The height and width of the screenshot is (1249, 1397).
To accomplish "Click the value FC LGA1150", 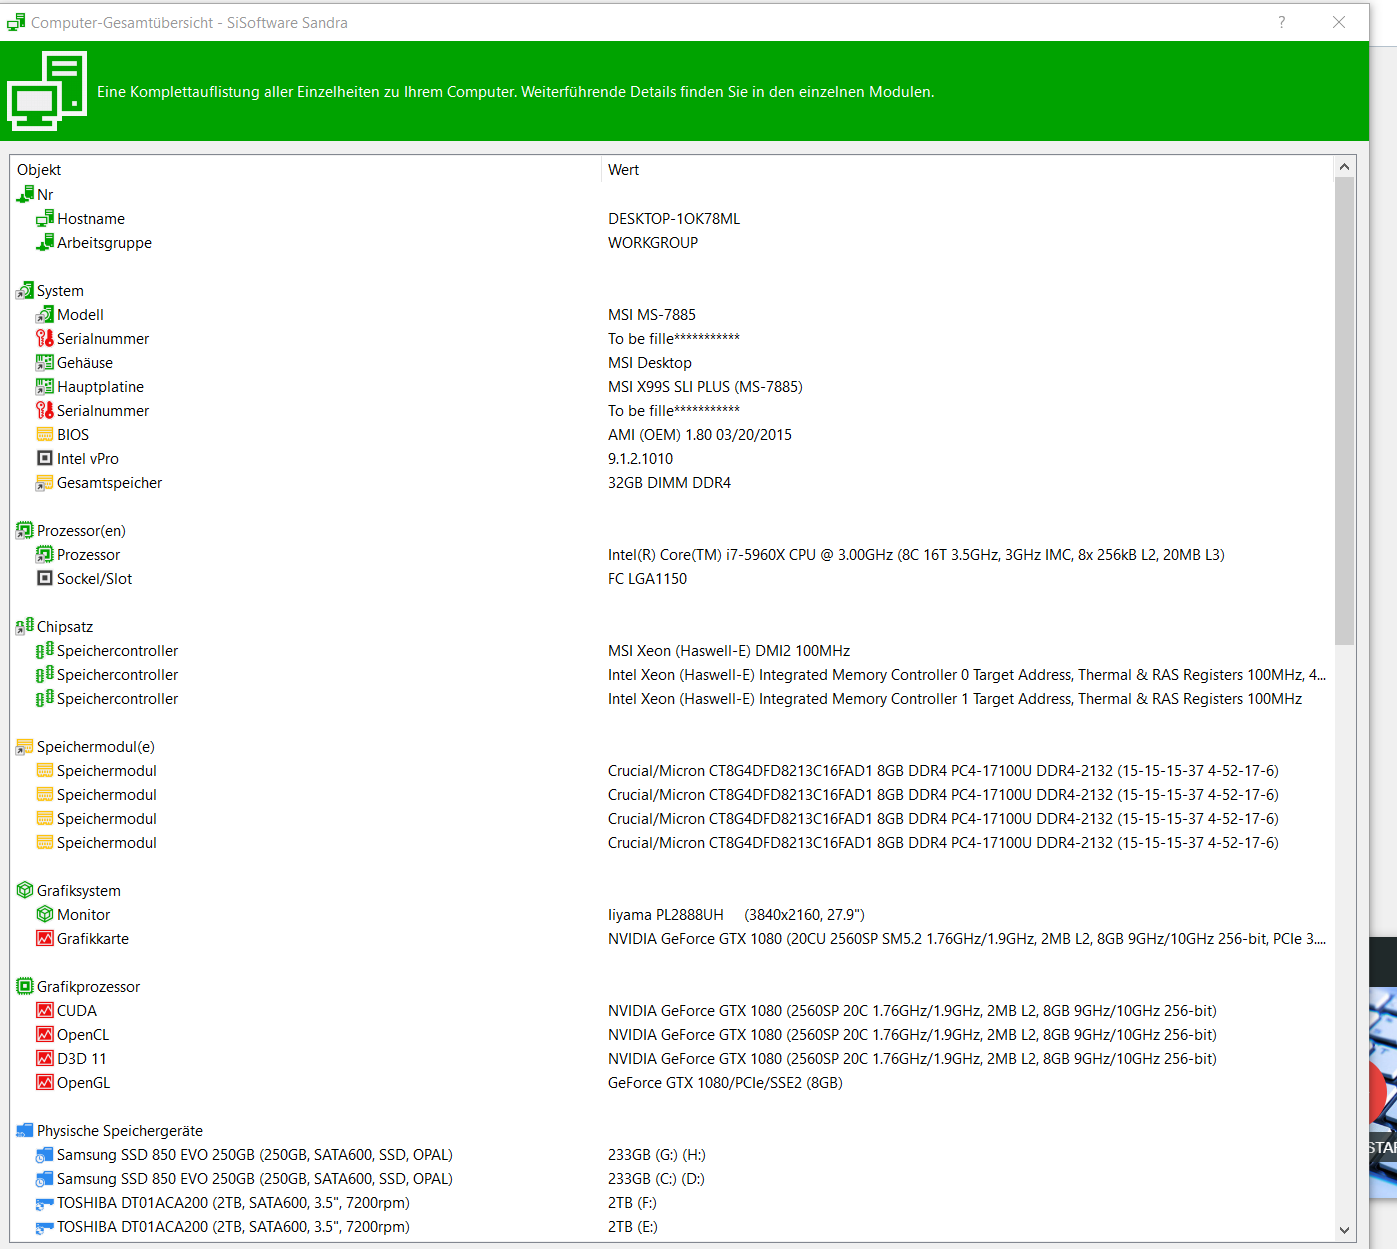I will [x=647, y=578].
